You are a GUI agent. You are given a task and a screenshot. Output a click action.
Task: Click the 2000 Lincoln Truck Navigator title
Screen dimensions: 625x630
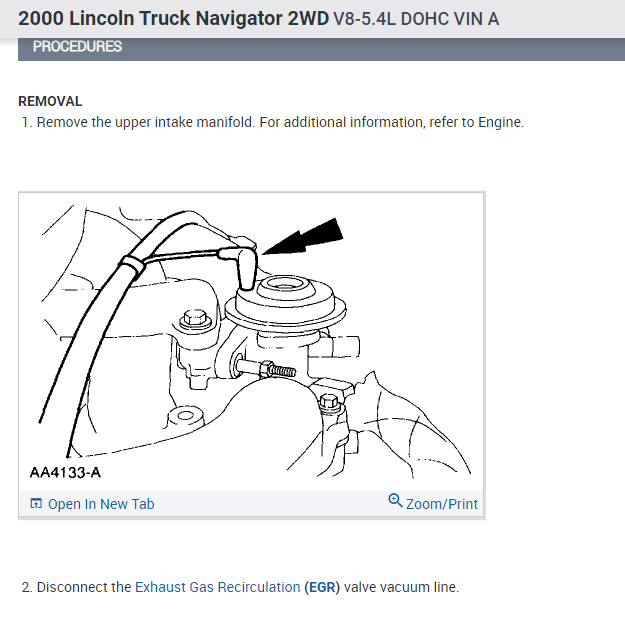(x=174, y=18)
